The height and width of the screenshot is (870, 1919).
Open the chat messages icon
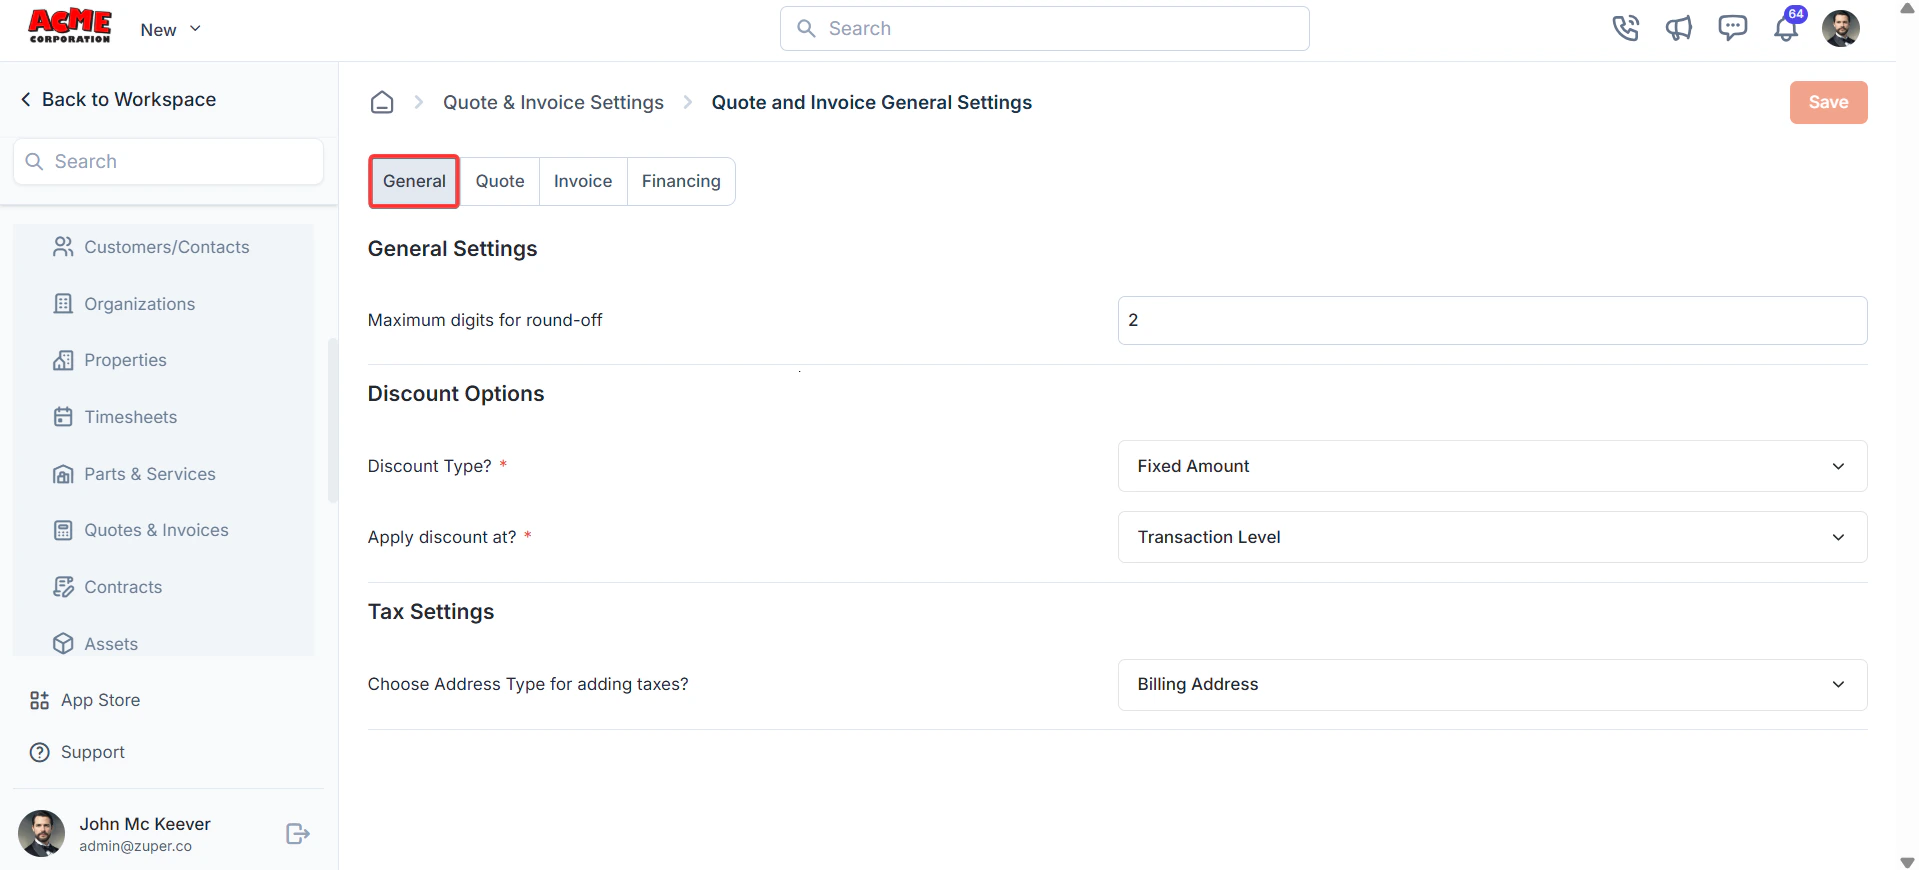(1733, 28)
